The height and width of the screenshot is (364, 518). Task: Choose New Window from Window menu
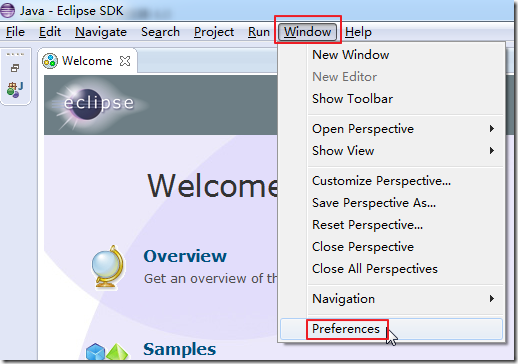click(391, 55)
